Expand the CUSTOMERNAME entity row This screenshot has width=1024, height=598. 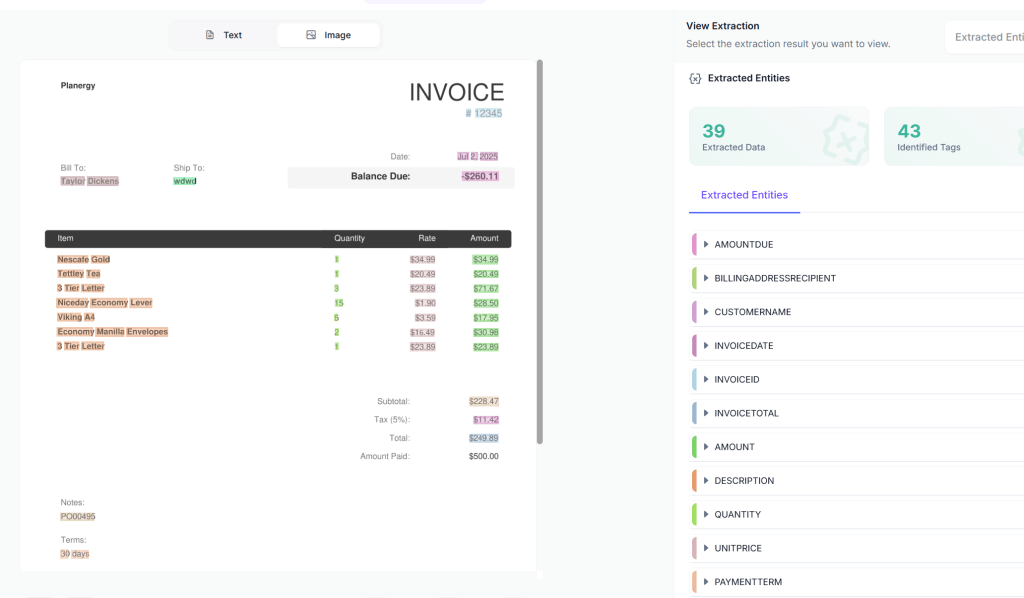tap(752, 312)
